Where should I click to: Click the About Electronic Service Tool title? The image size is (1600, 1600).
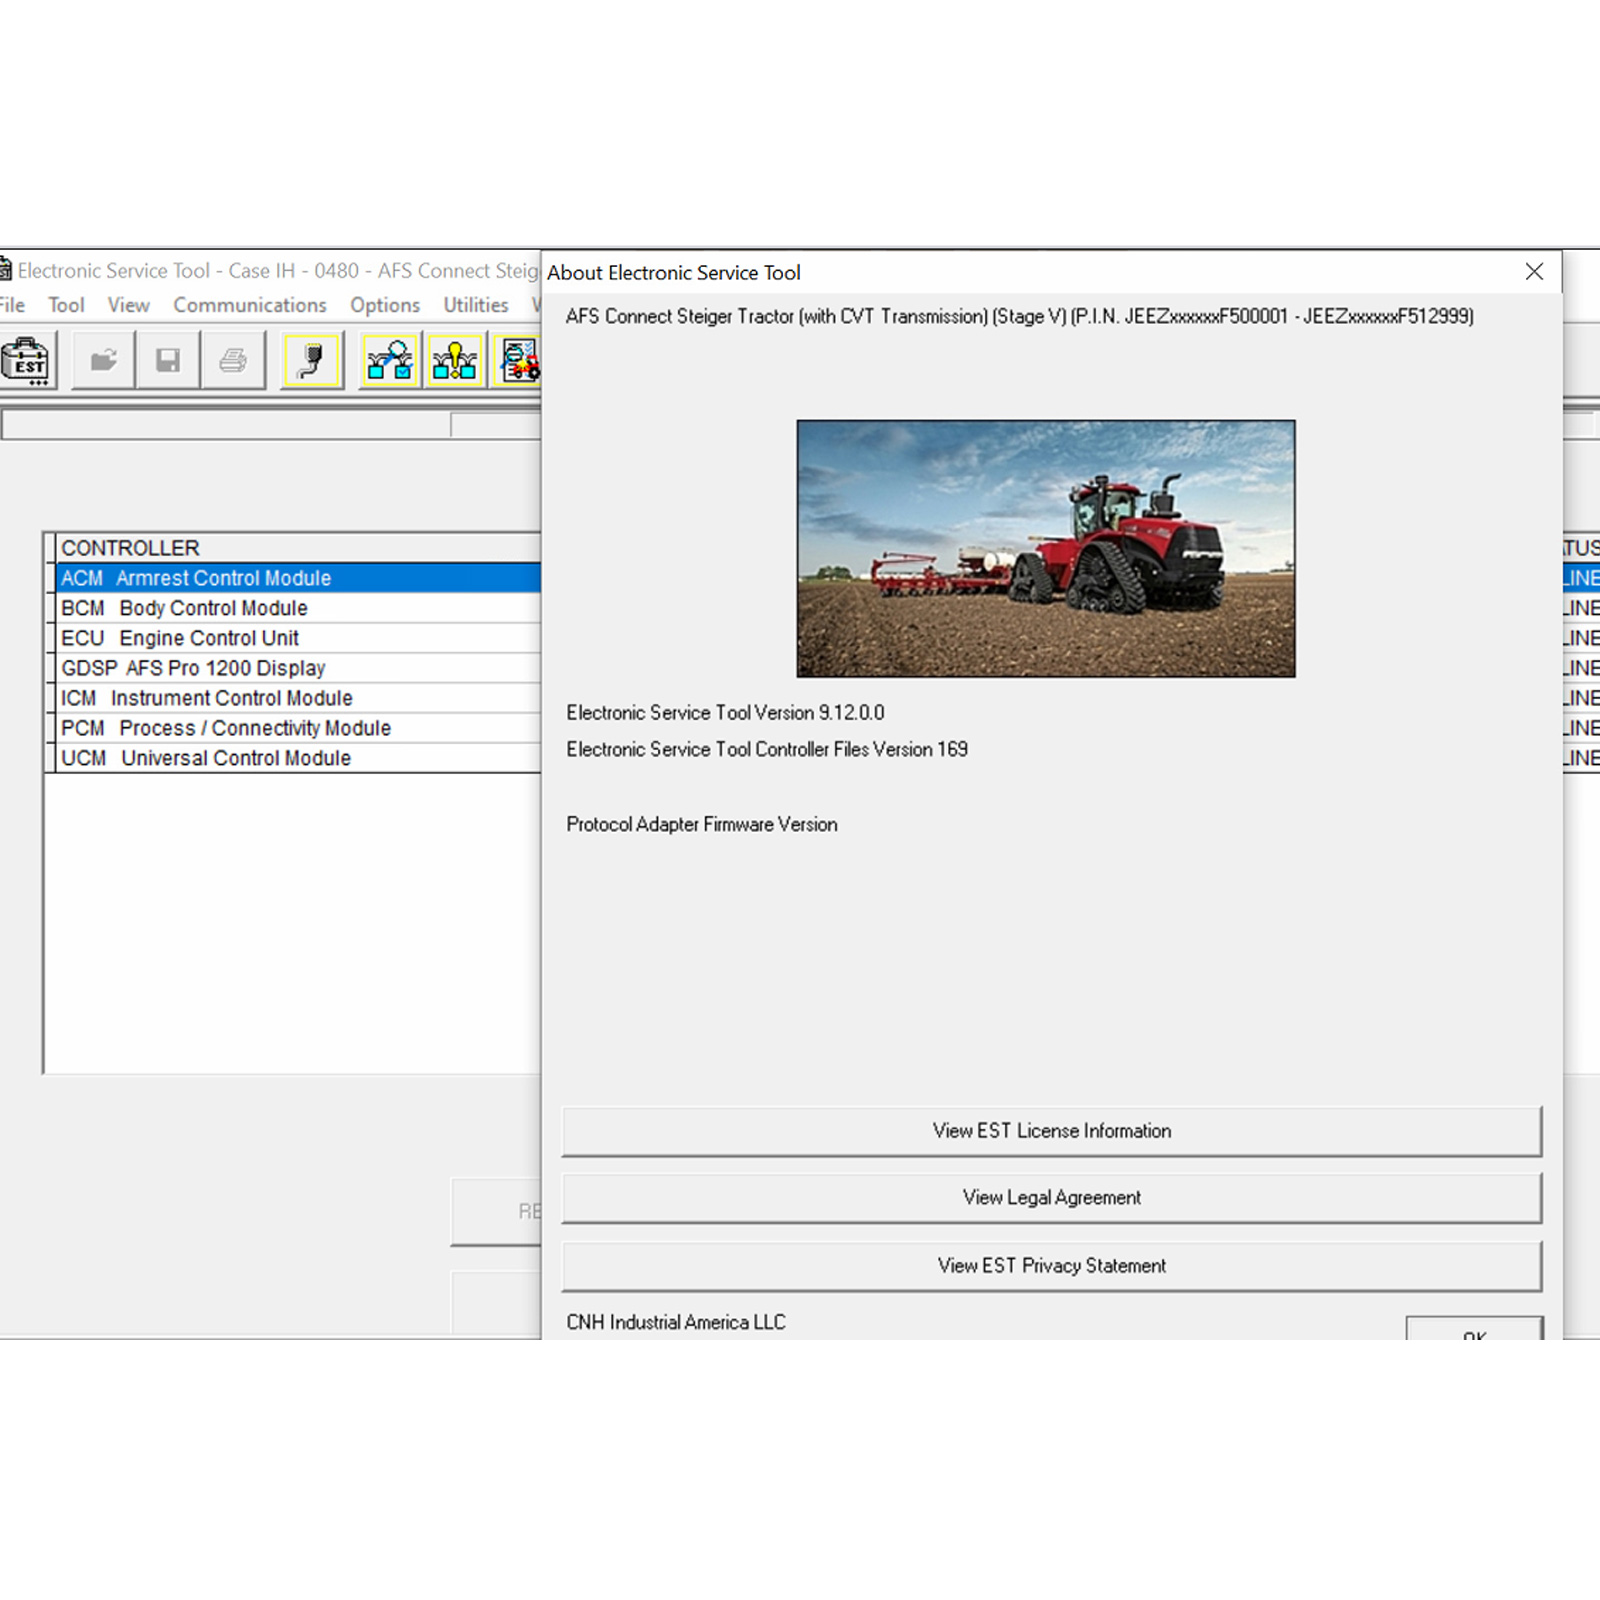coord(674,273)
